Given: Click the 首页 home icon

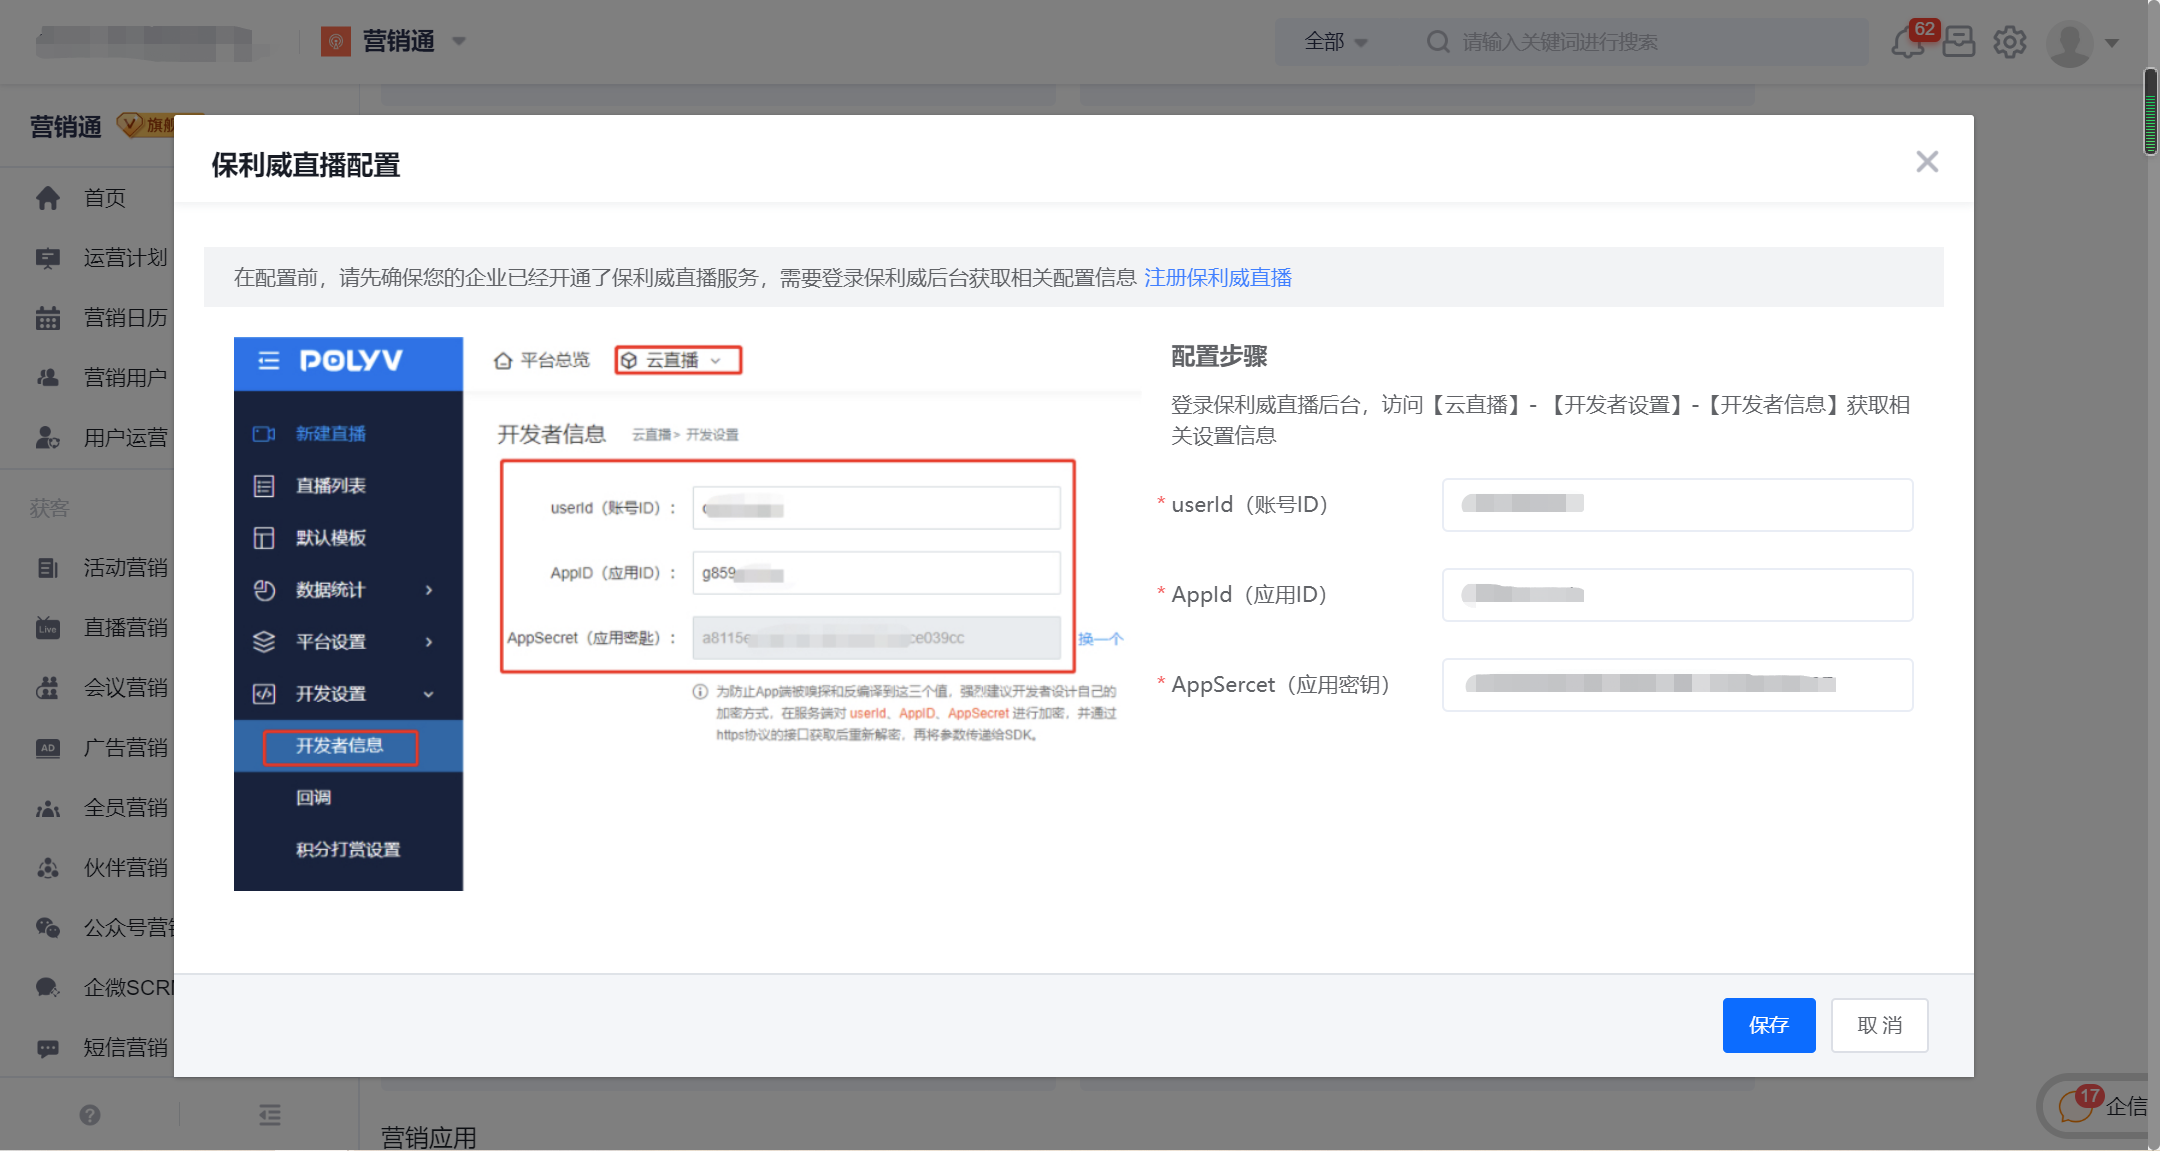Looking at the screenshot, I should pyautogui.click(x=48, y=198).
